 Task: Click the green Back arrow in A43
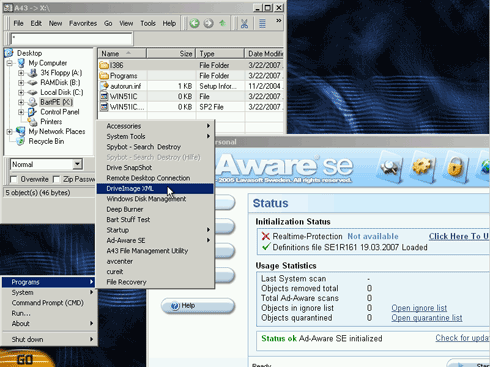(195, 23)
